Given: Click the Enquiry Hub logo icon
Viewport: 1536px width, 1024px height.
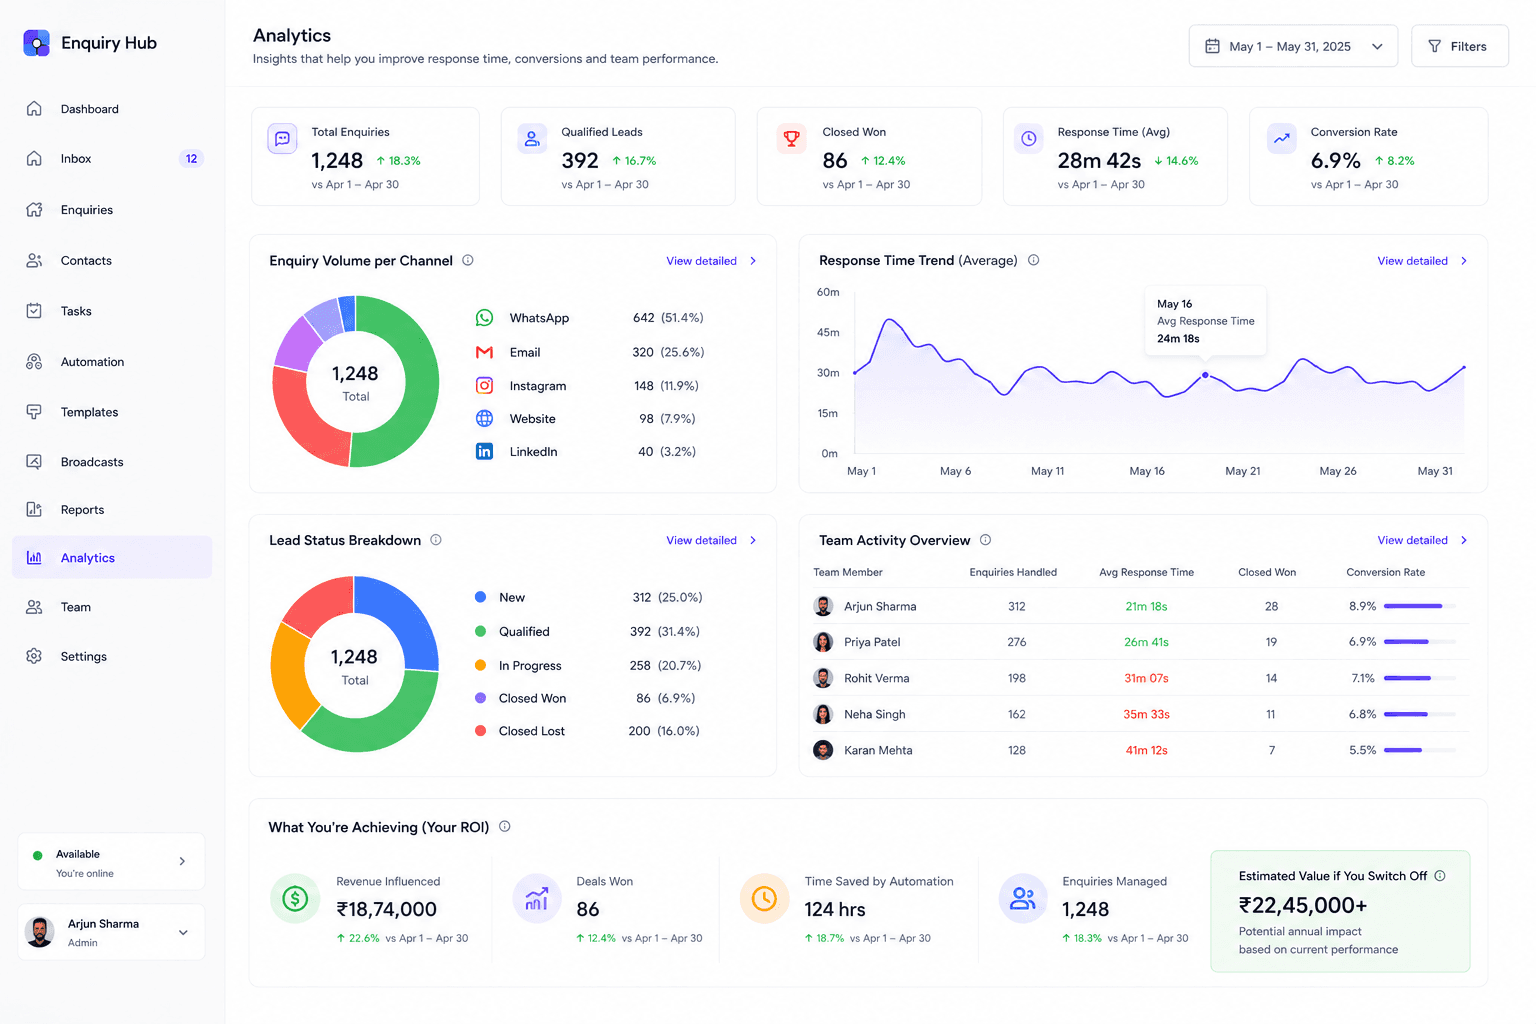Looking at the screenshot, I should [x=37, y=43].
